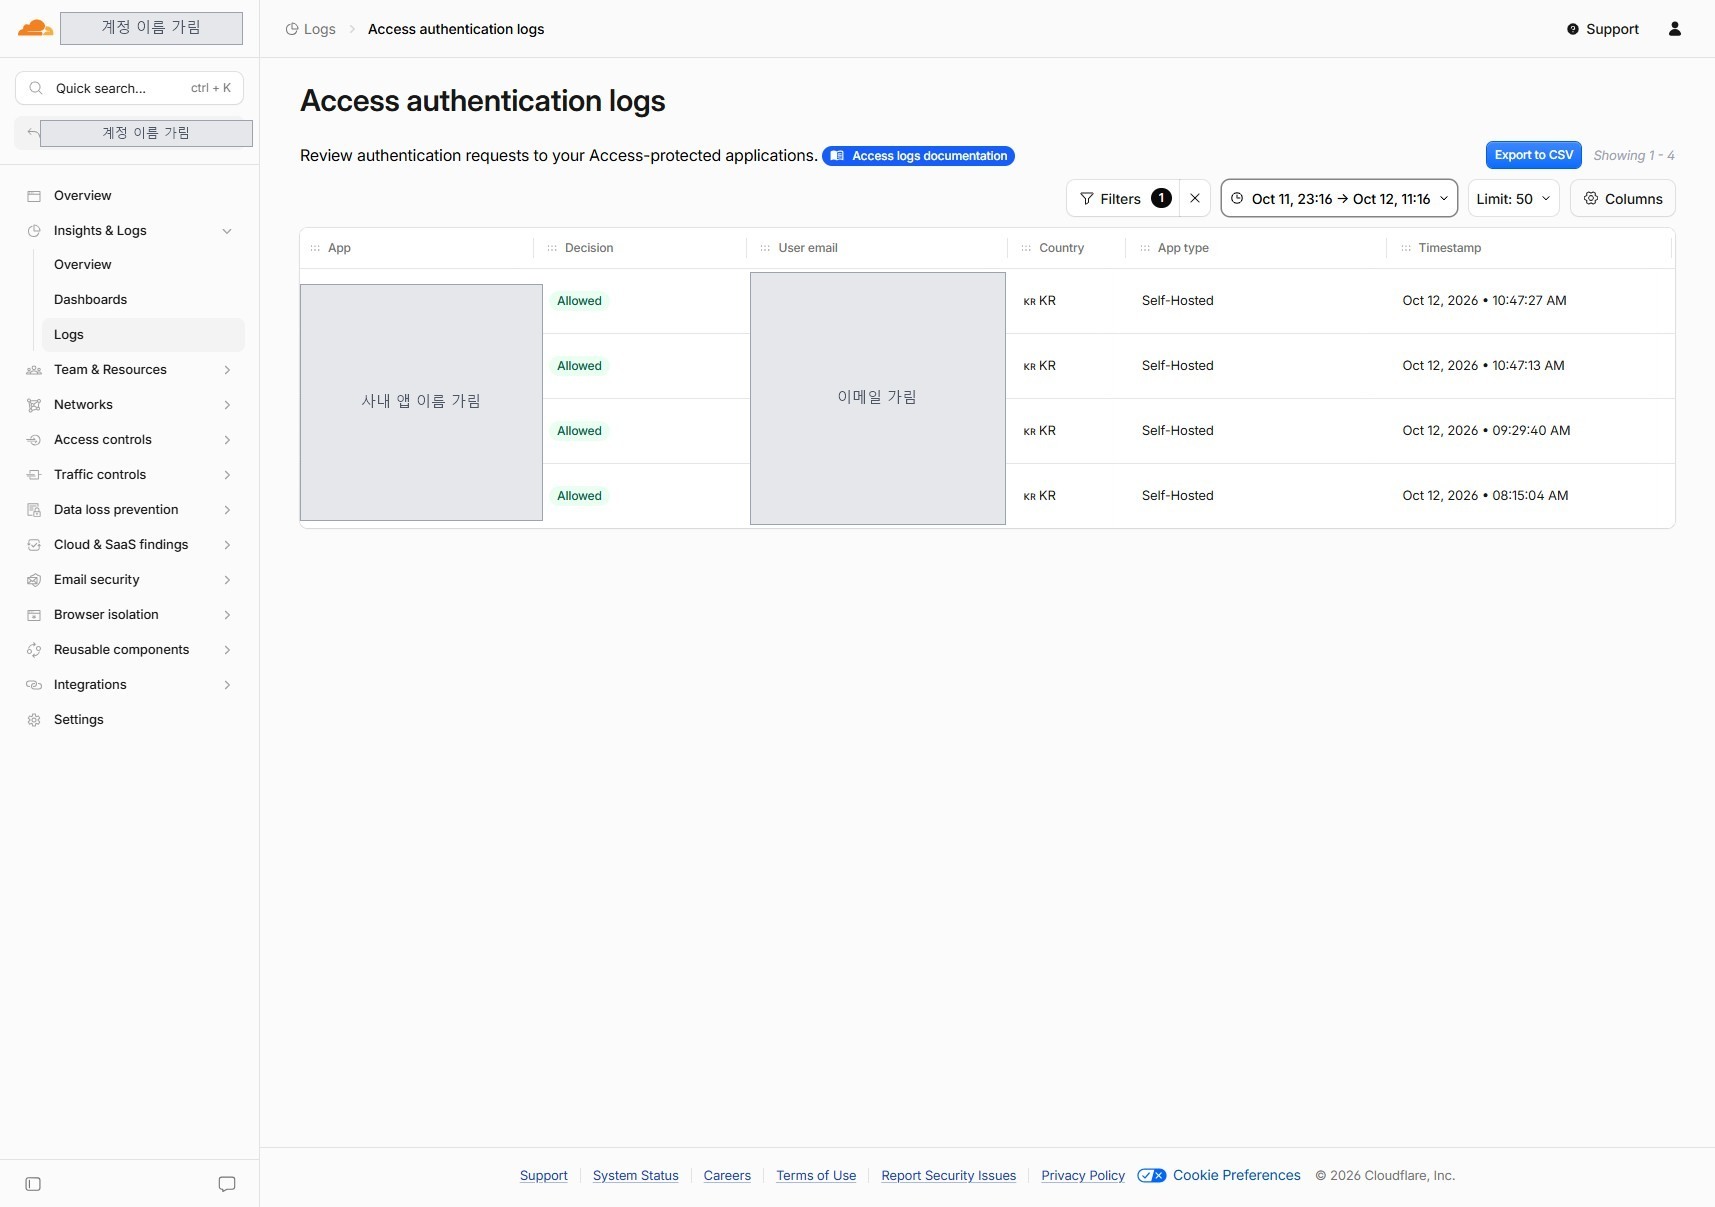
Task: Click the Team & Resources icon
Action: tap(34, 370)
